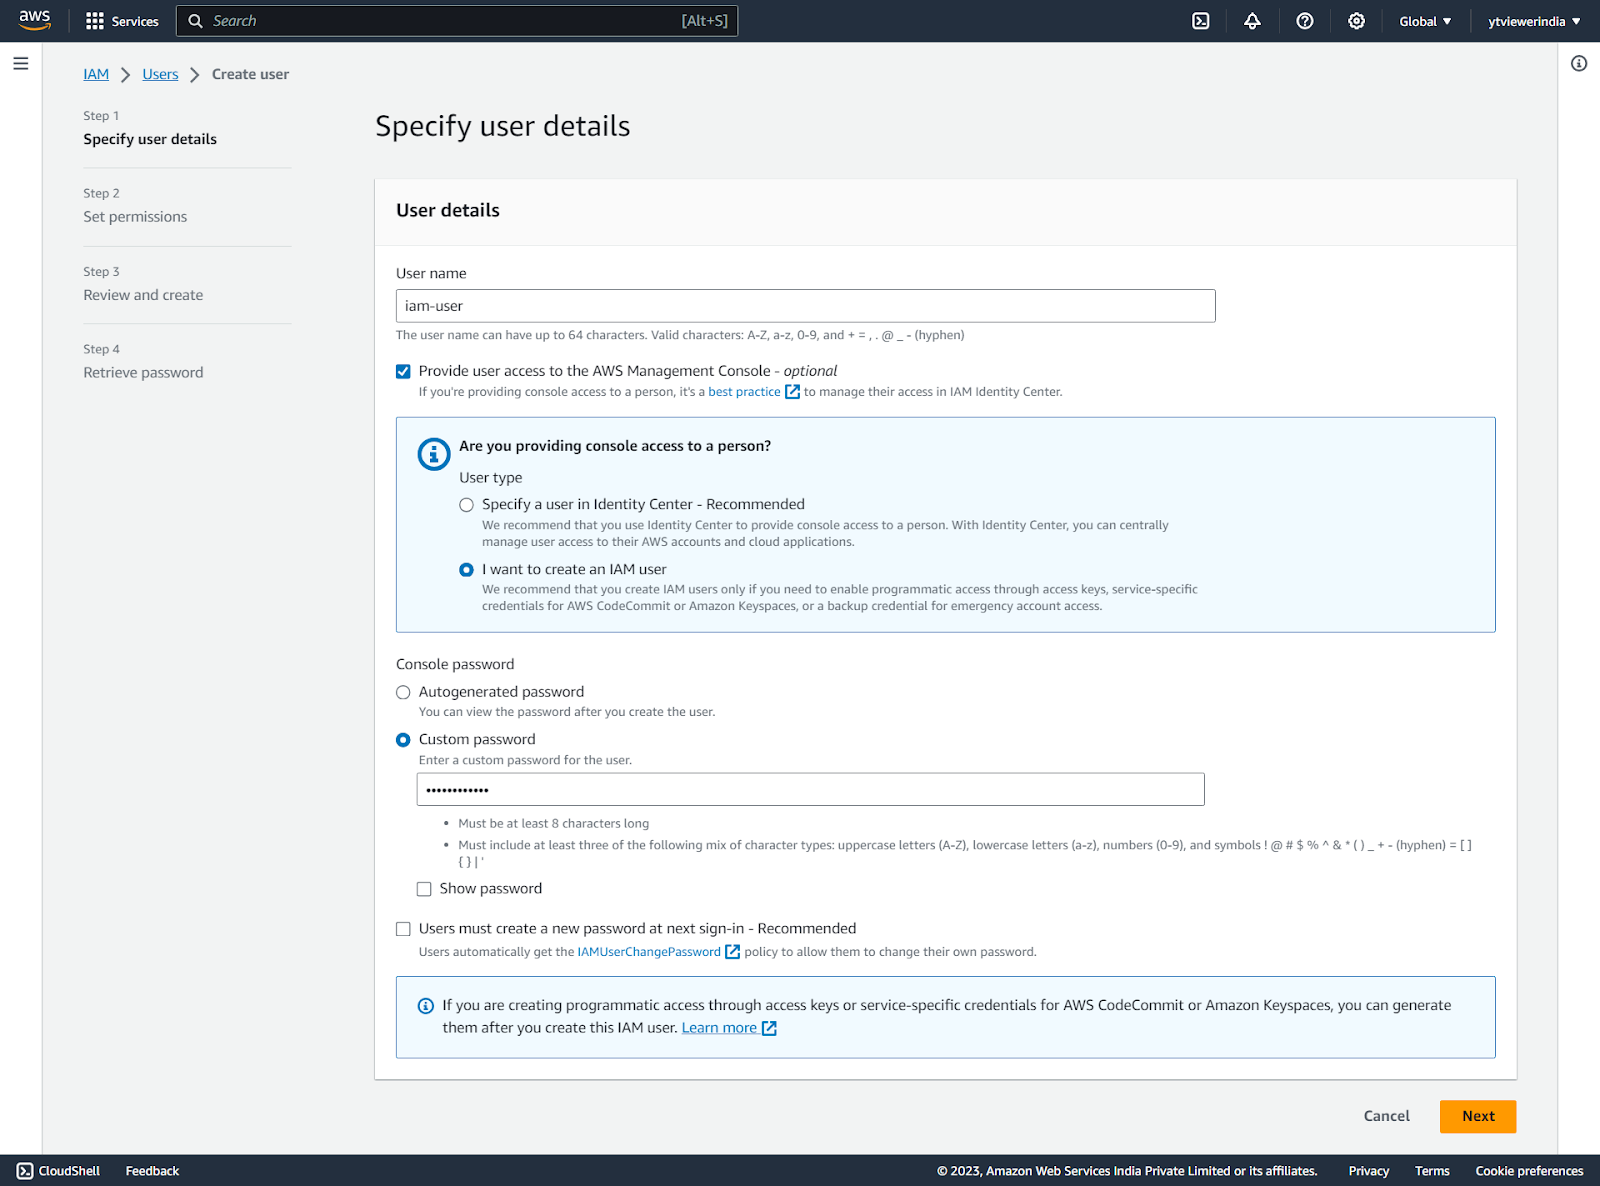The image size is (1600, 1186).
Task: Click the Cancel button
Action: point(1387,1117)
